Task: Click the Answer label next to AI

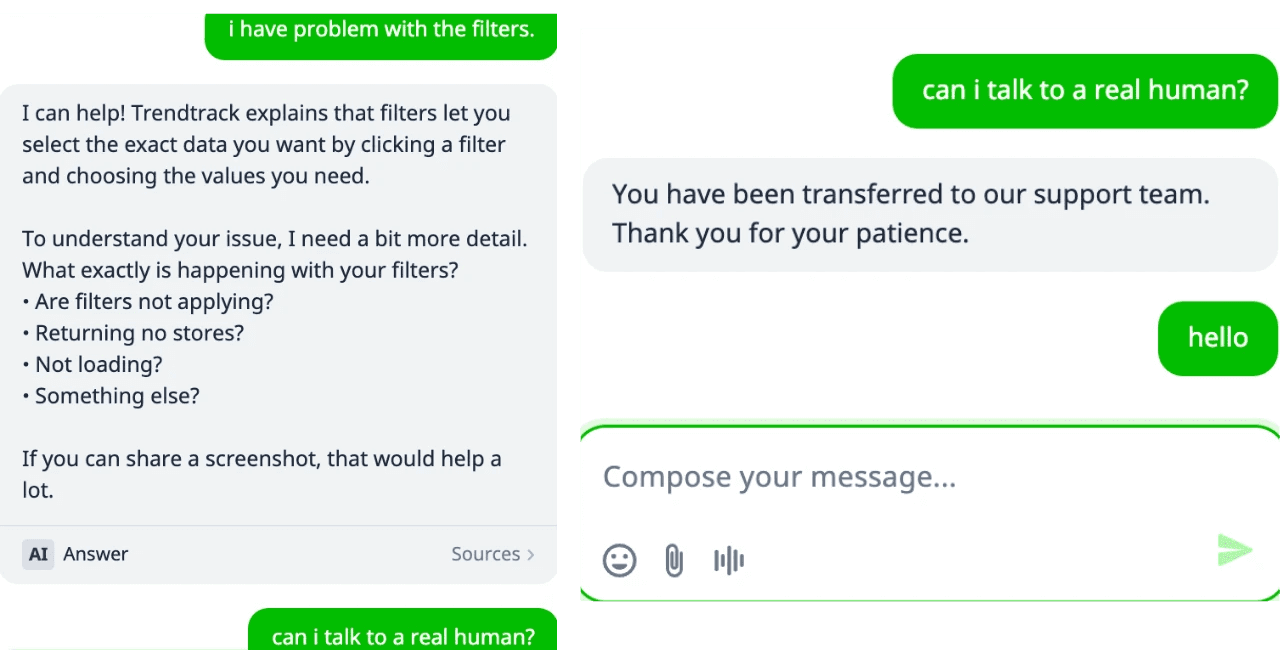Action: coord(96,554)
